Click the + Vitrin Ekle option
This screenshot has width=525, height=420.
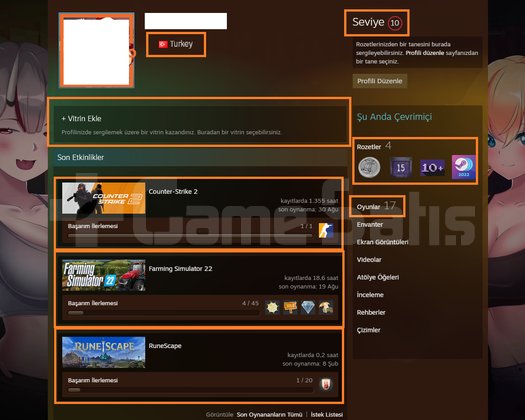81,119
